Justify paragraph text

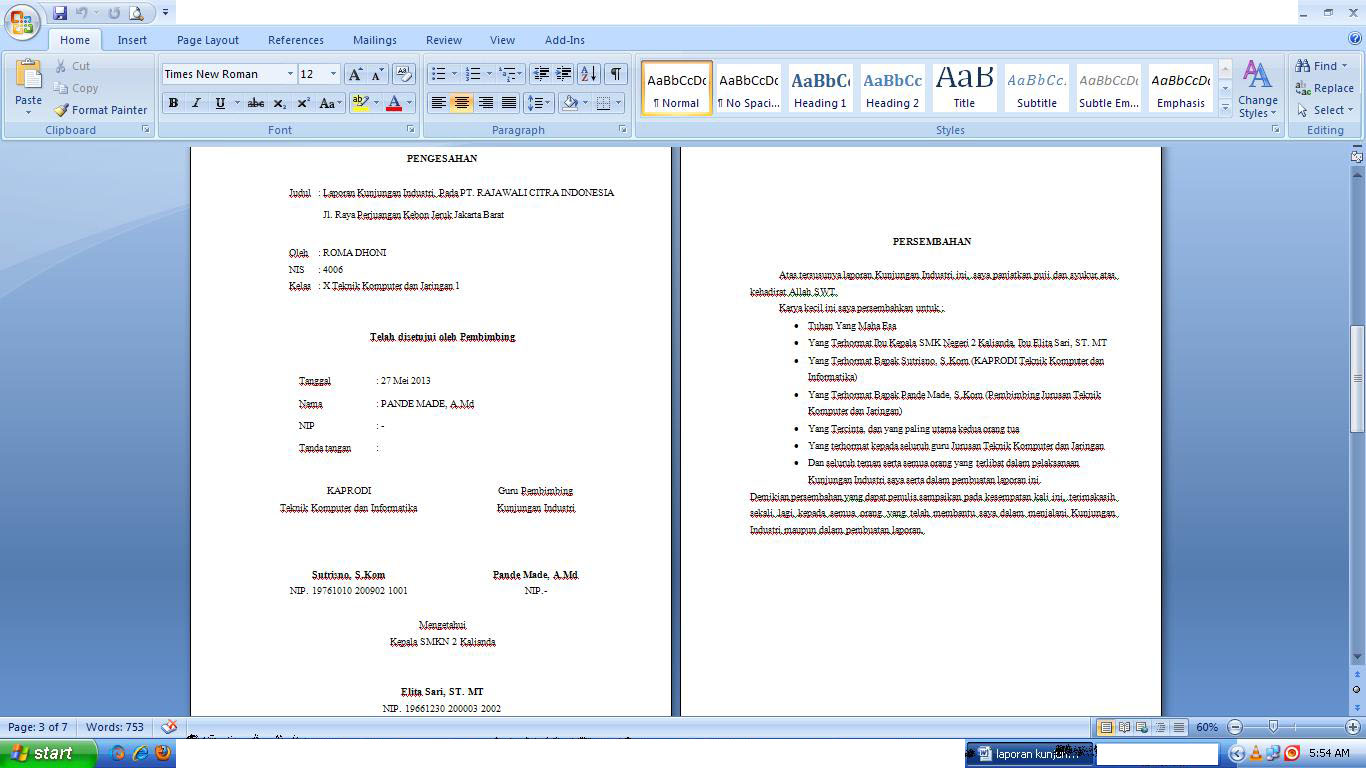coord(509,103)
